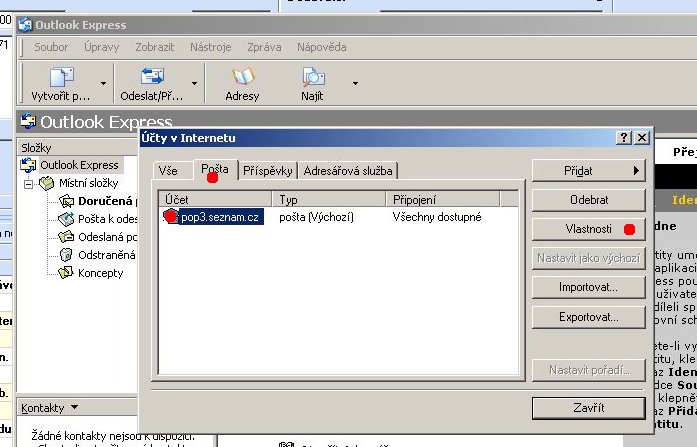Click the Účet column header
Image resolution: width=697 pixels, height=447 pixels.
point(216,200)
